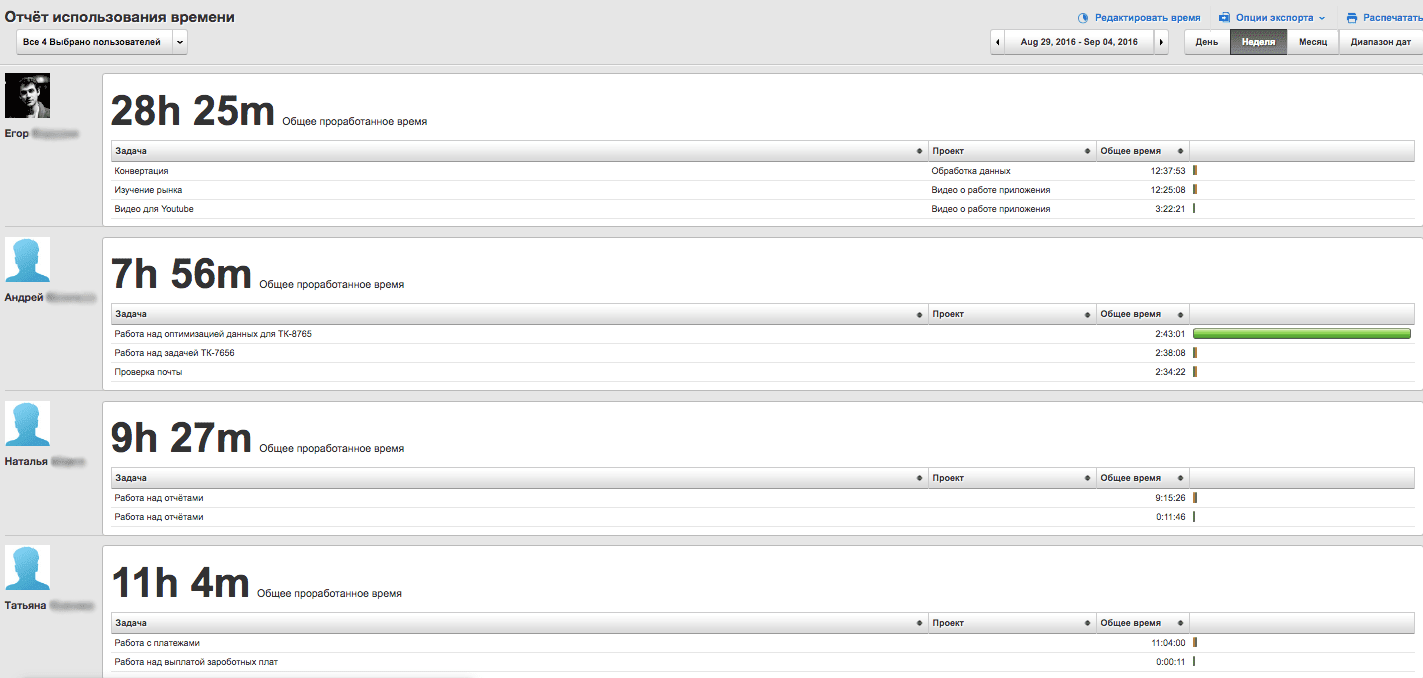1423x678 pixels.
Task: Click the export options icon
Action: pos(1224,18)
